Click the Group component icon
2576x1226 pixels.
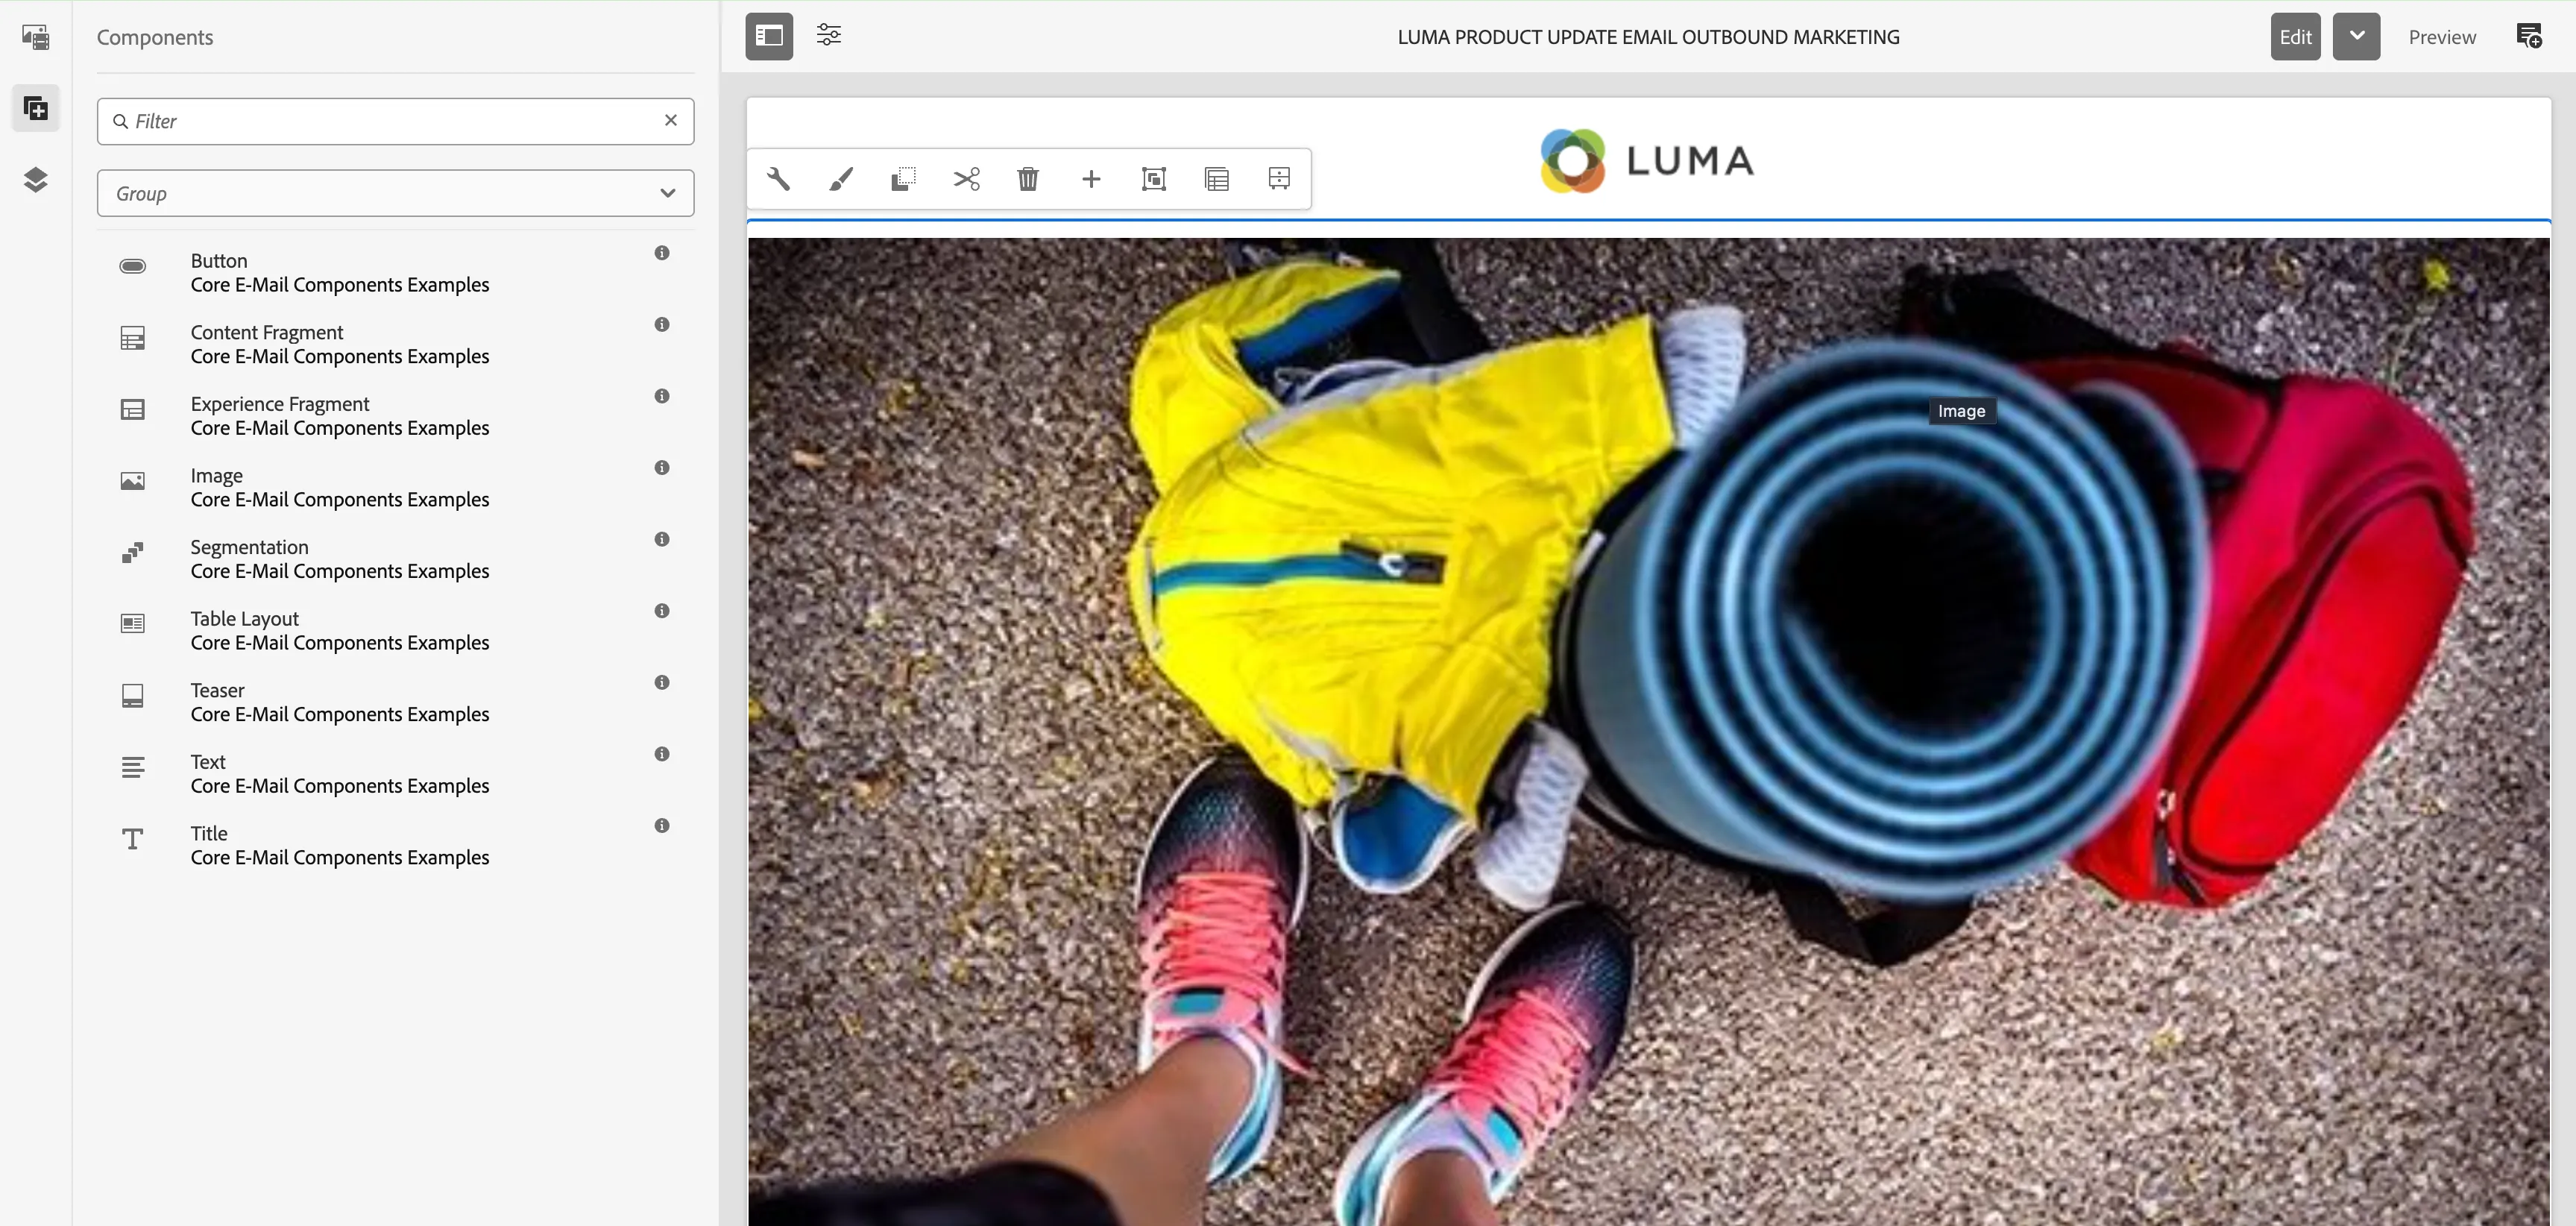1154,179
